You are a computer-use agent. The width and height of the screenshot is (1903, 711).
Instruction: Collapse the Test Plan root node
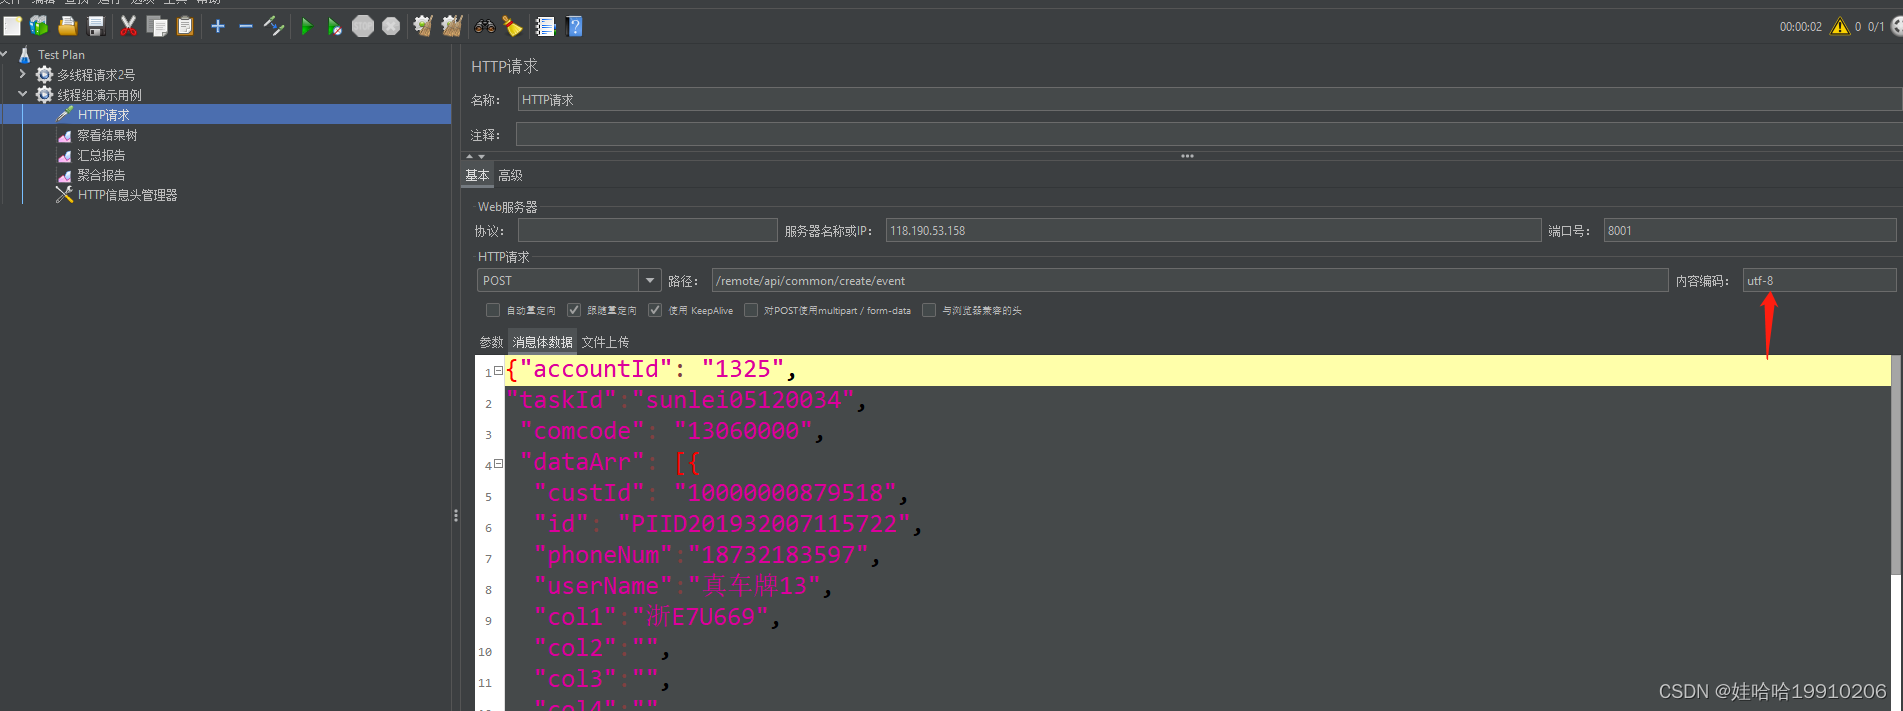5,54
